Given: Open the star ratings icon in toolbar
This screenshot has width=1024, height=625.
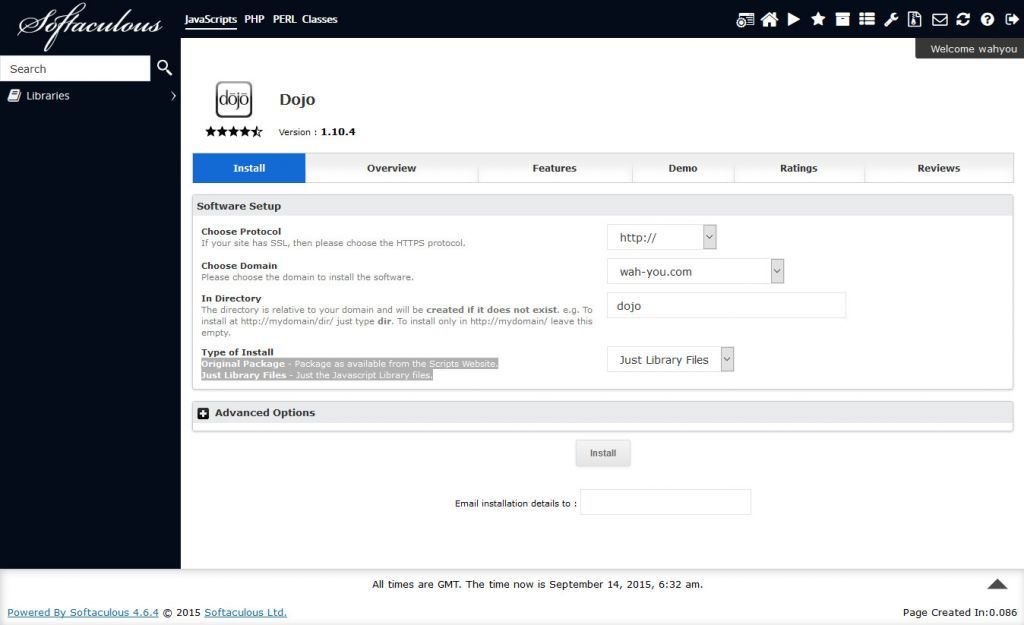Looking at the screenshot, I should tap(818, 19).
